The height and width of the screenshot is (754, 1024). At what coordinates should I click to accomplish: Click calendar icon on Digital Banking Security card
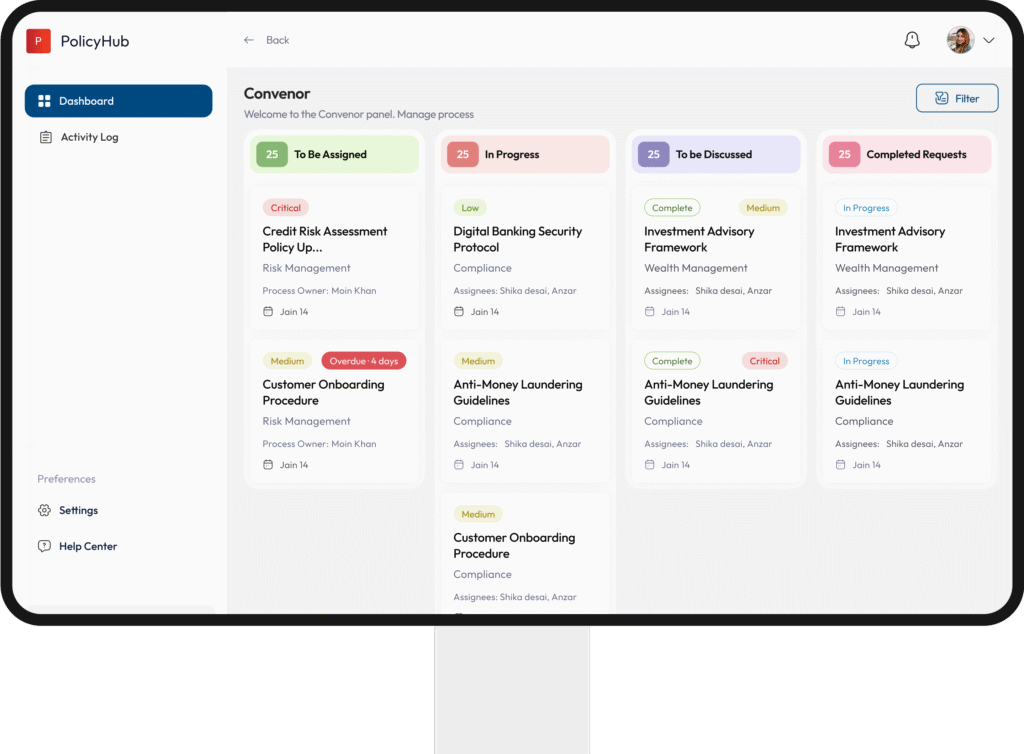(x=459, y=312)
